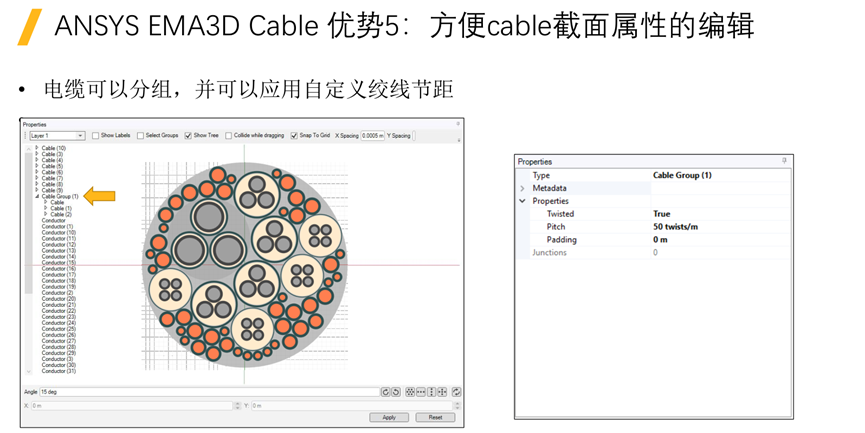Select Cable Group (1) in the tree
This screenshot has width=865, height=433.
(x=60, y=196)
